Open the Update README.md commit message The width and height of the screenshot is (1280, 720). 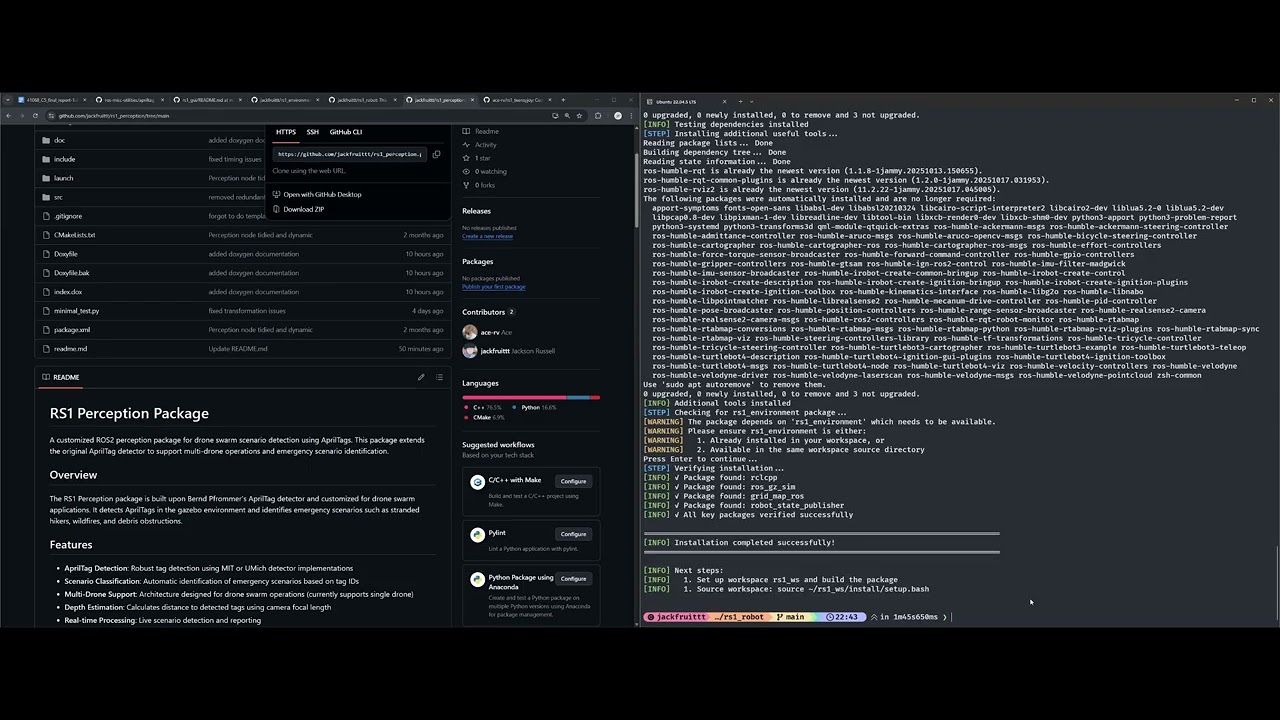pyautogui.click(x=238, y=349)
